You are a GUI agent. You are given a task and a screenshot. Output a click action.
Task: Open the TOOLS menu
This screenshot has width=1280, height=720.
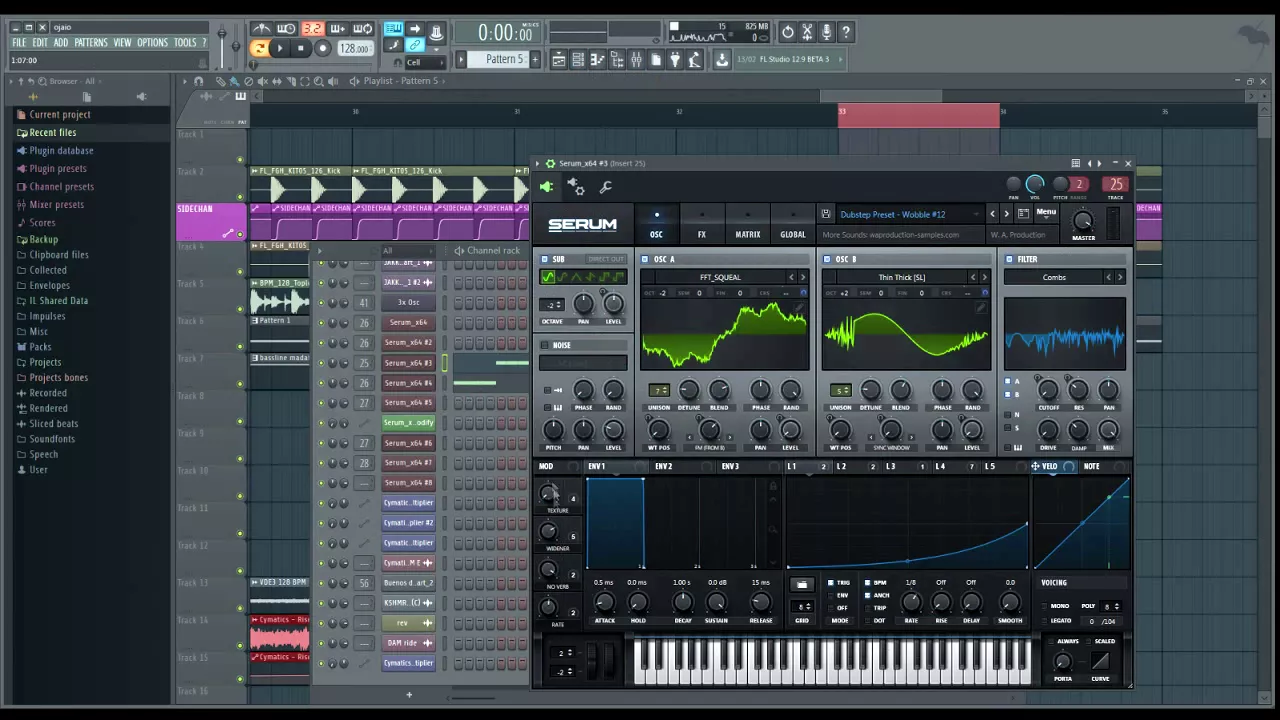click(185, 43)
